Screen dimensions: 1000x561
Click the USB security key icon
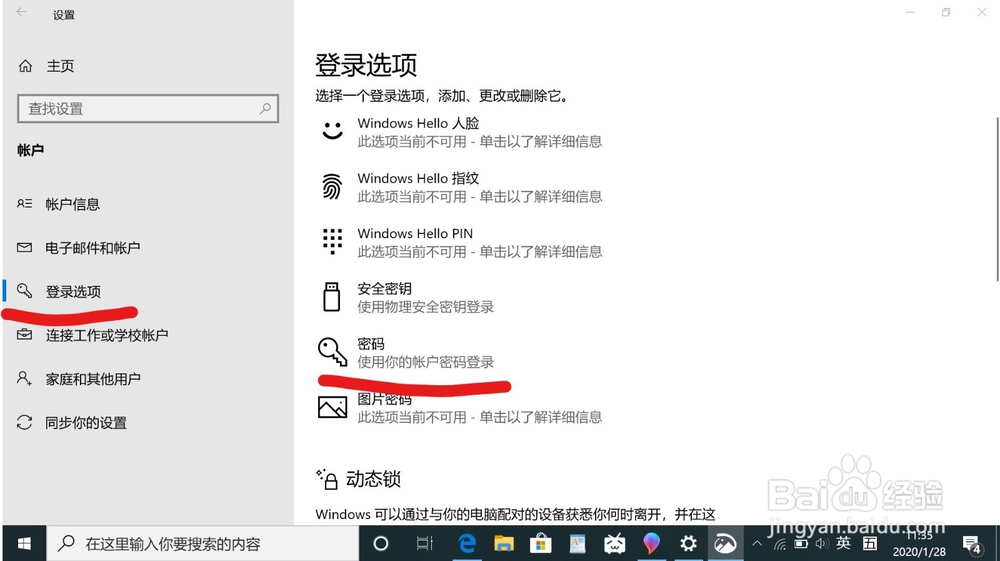(x=332, y=297)
